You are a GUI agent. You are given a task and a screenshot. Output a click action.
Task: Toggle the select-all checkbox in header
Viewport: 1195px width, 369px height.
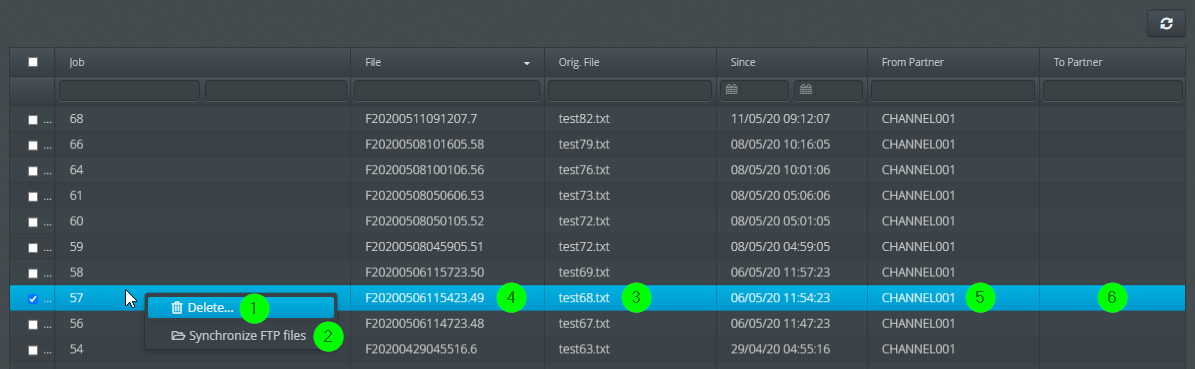click(x=33, y=62)
